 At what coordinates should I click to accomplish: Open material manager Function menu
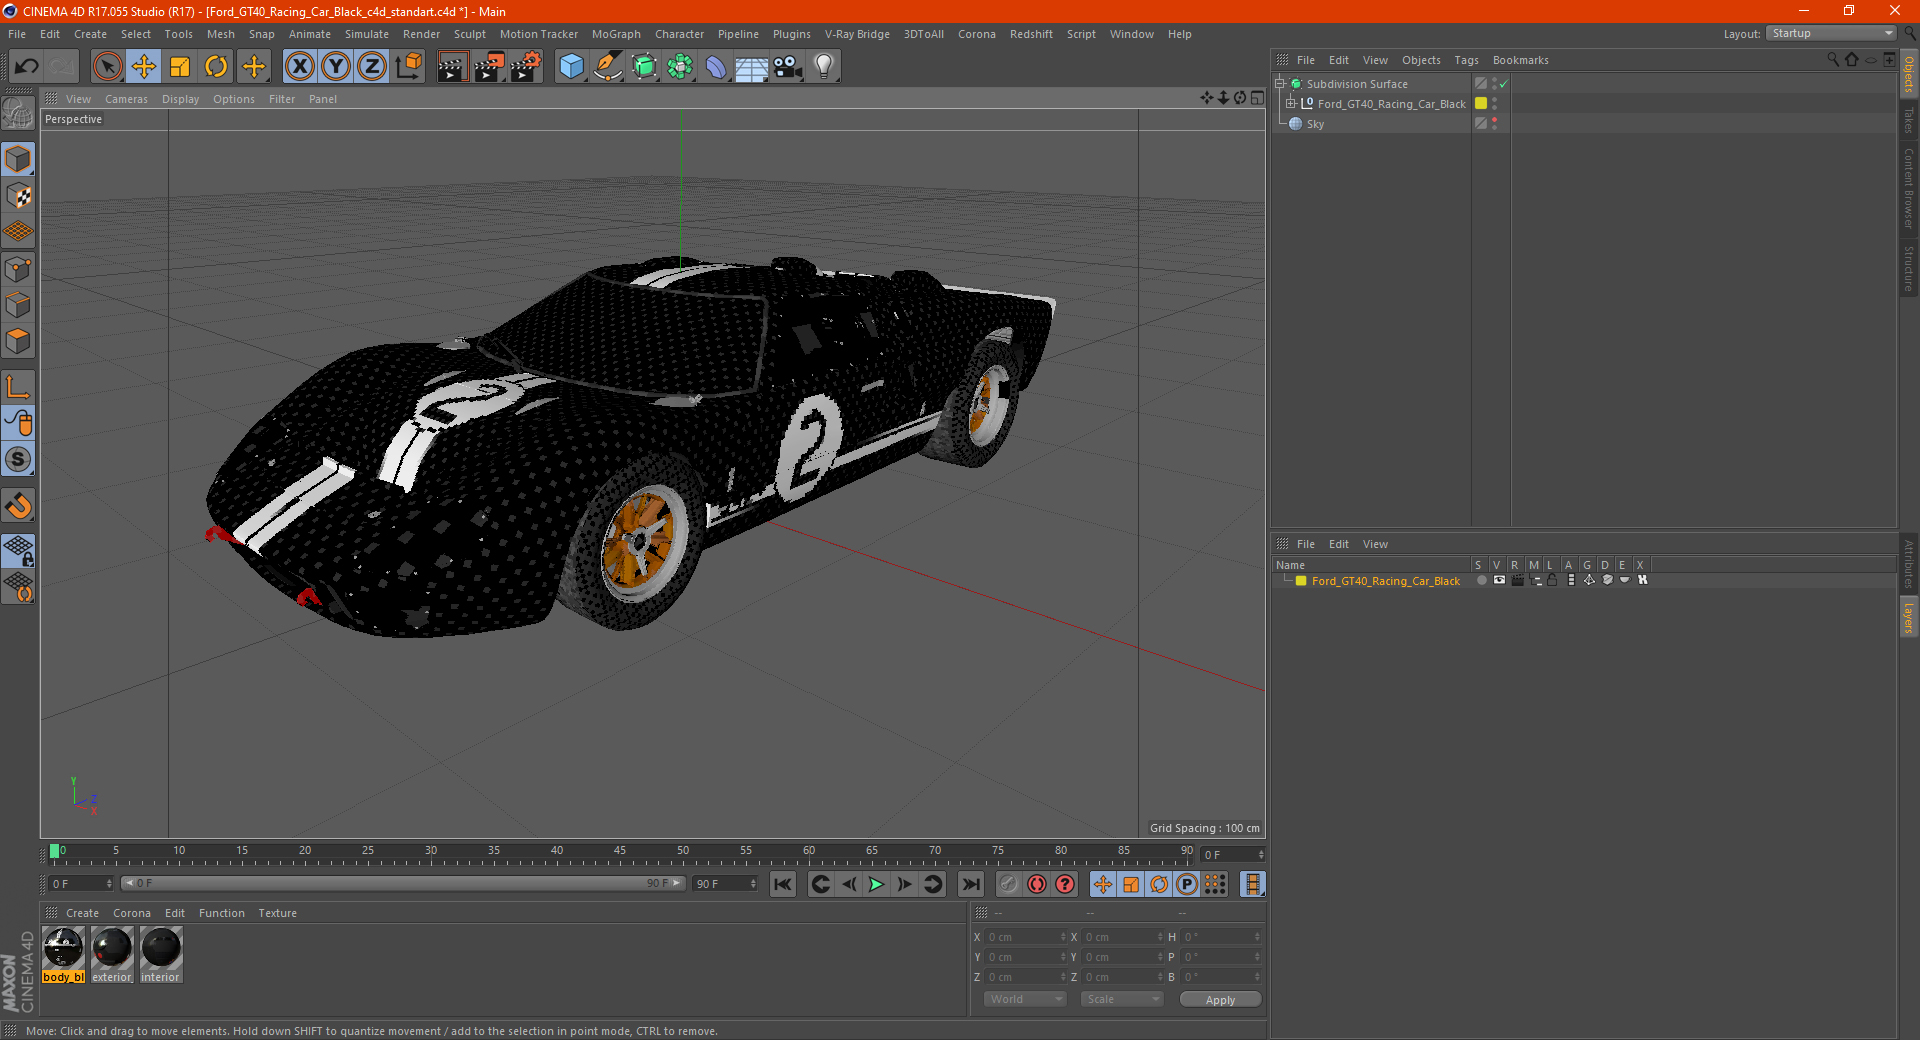222,913
